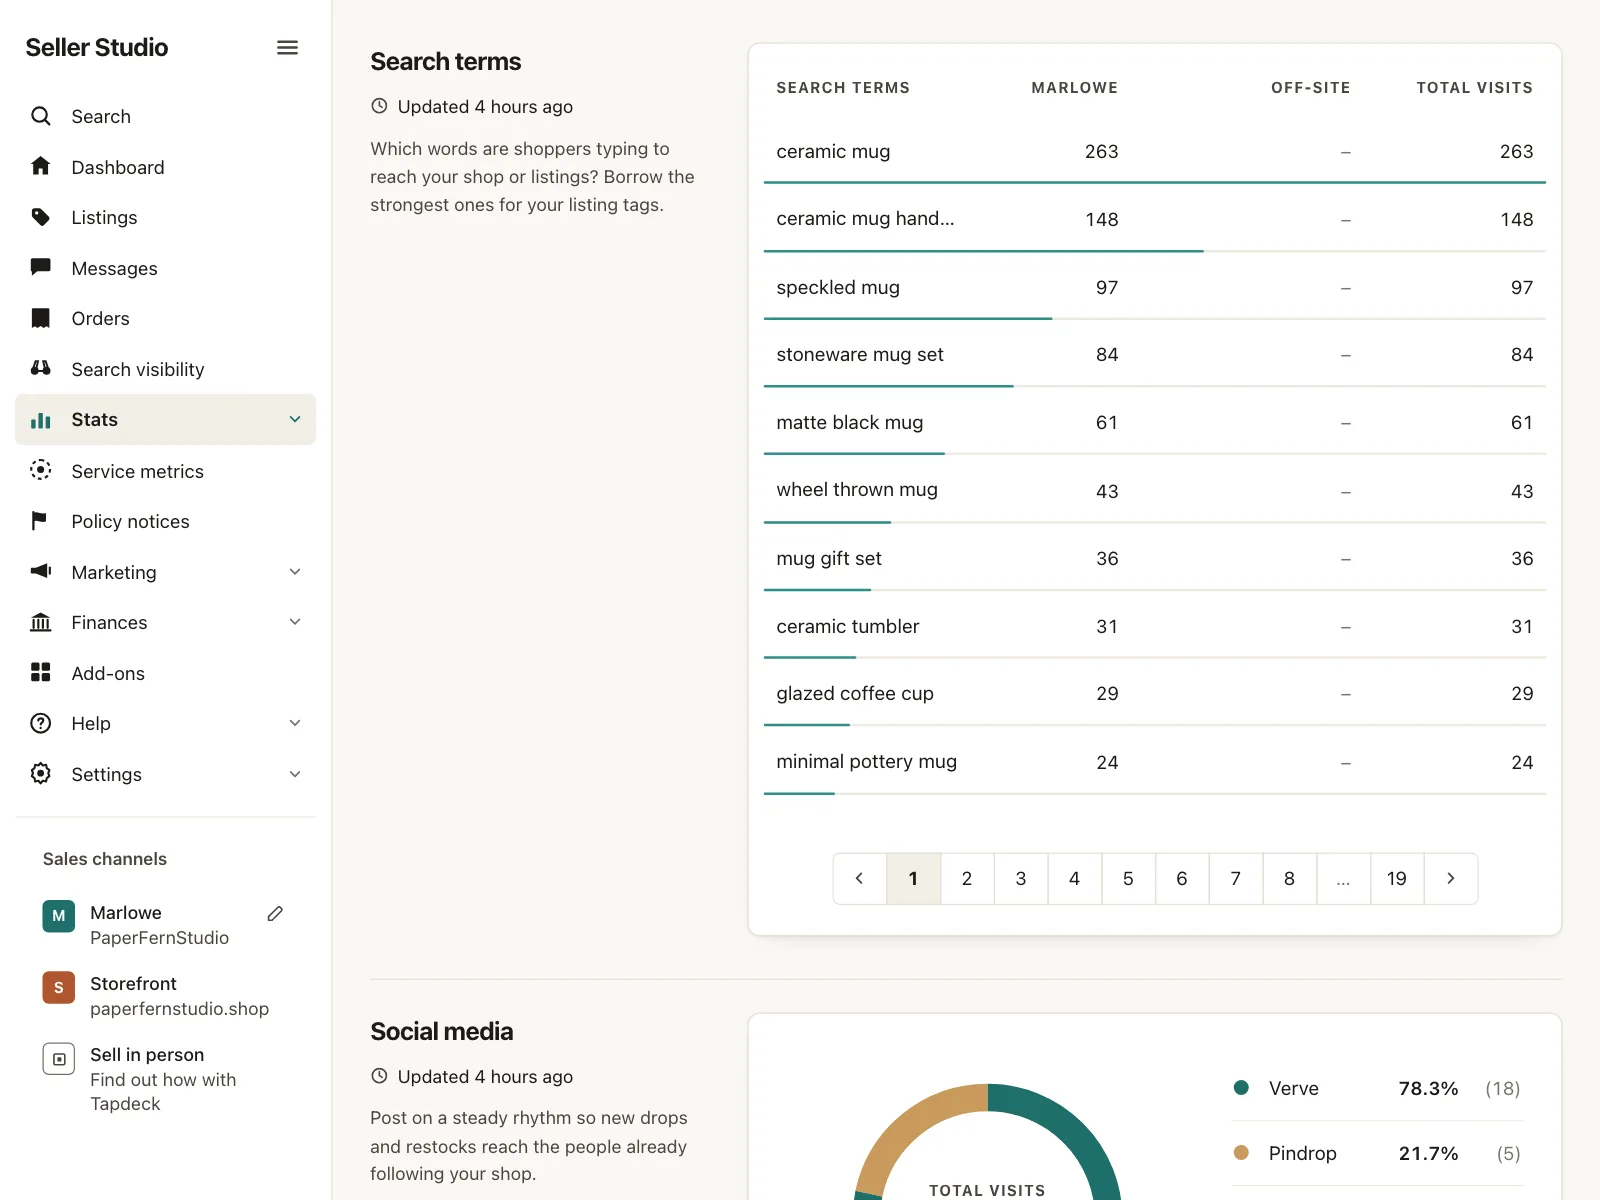Image resolution: width=1600 pixels, height=1200 pixels.
Task: Open Messages from the sidebar
Action: click(165, 268)
